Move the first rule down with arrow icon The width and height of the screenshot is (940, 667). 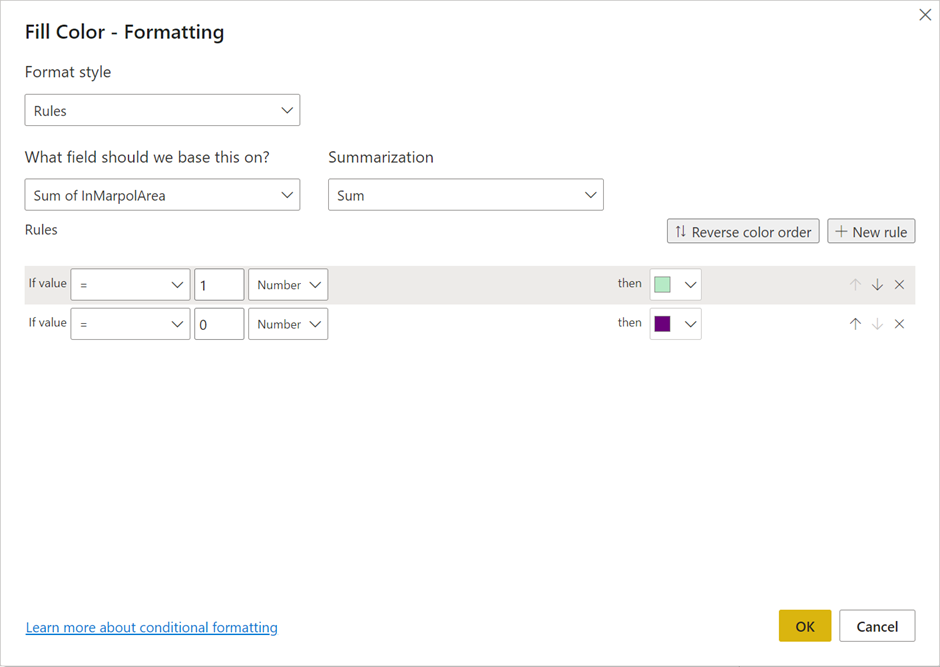click(877, 285)
